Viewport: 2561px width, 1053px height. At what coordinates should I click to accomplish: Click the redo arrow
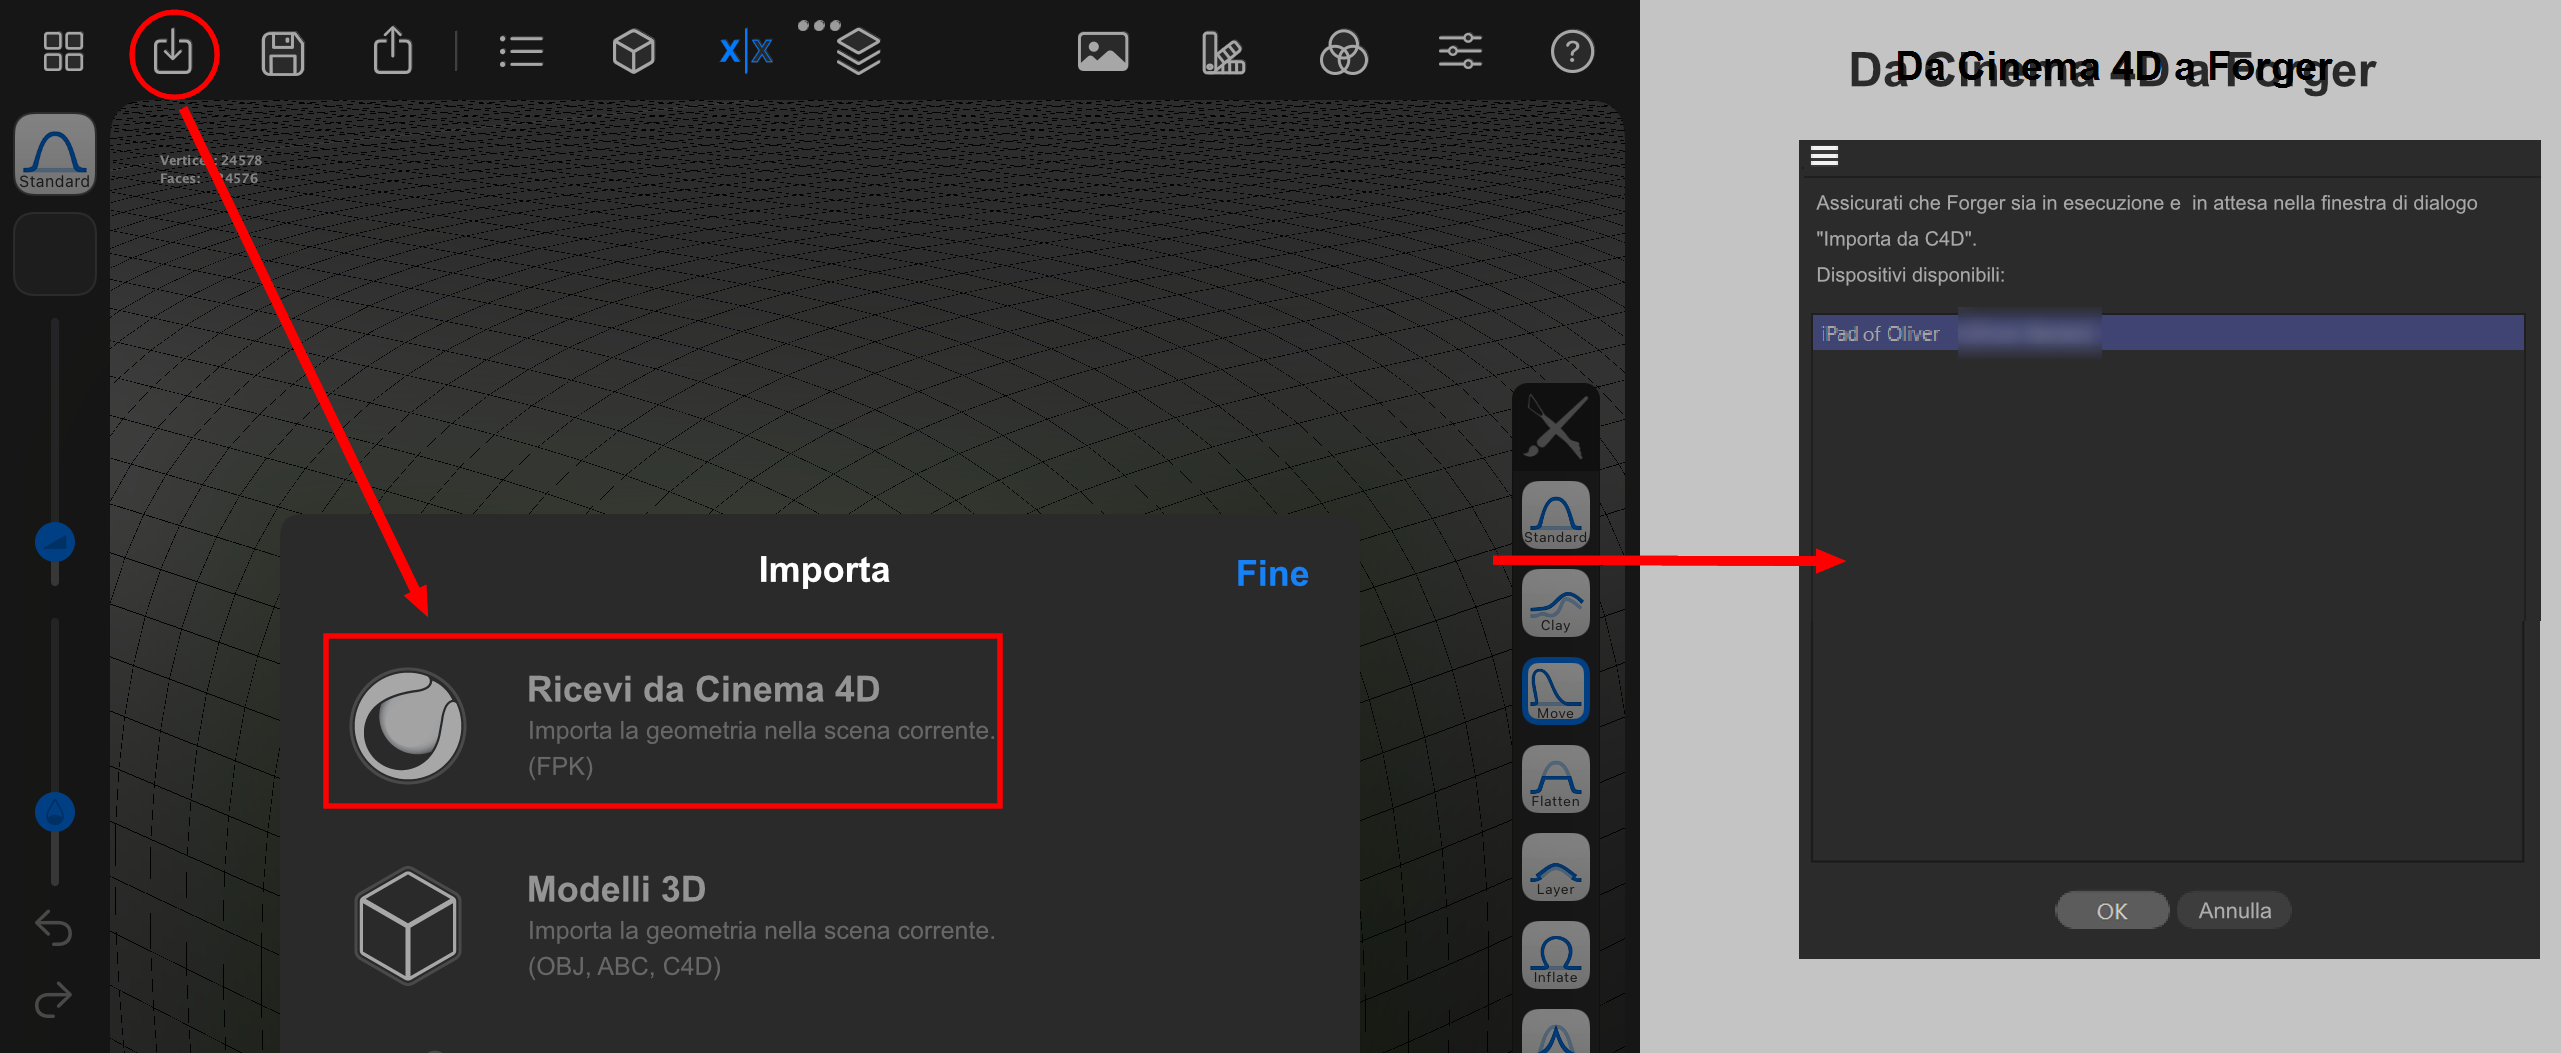[54, 998]
